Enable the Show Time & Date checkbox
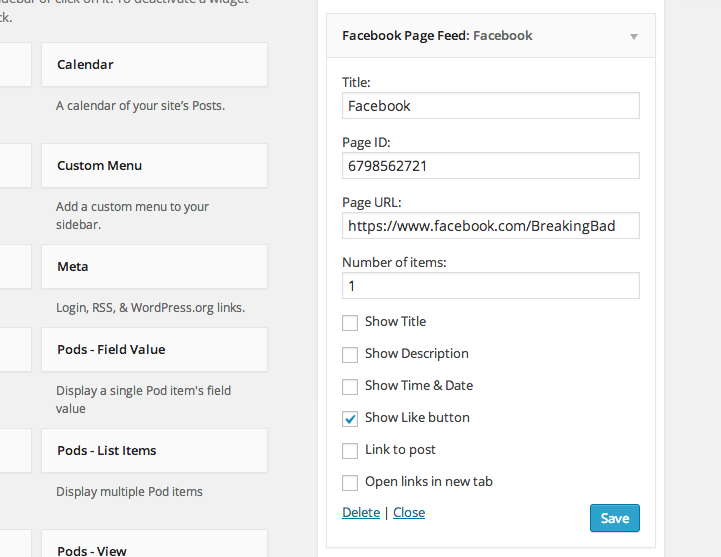This screenshot has height=557, width=721. tap(350, 386)
